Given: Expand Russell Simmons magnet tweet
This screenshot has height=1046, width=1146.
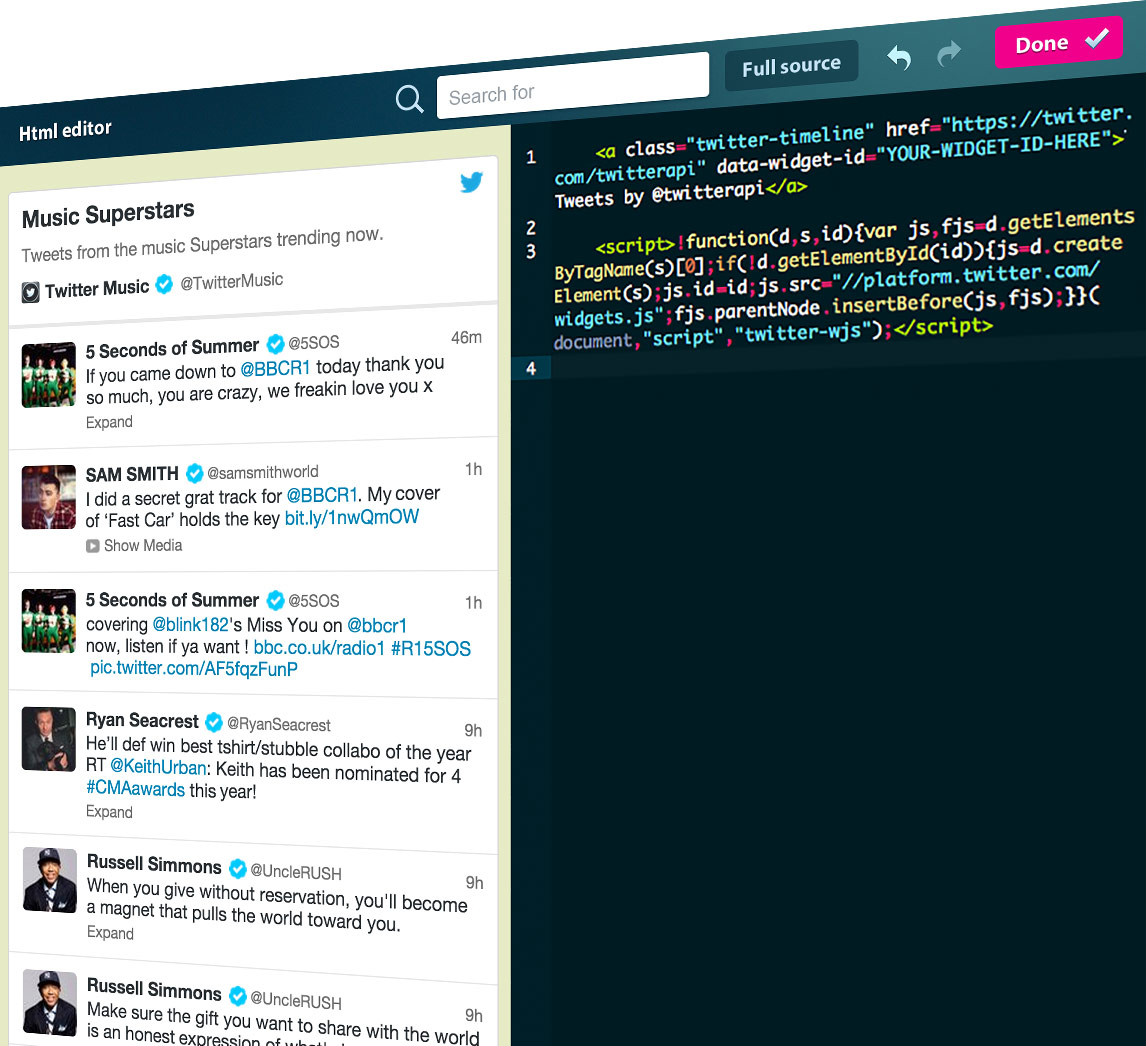Looking at the screenshot, I should point(110,933).
